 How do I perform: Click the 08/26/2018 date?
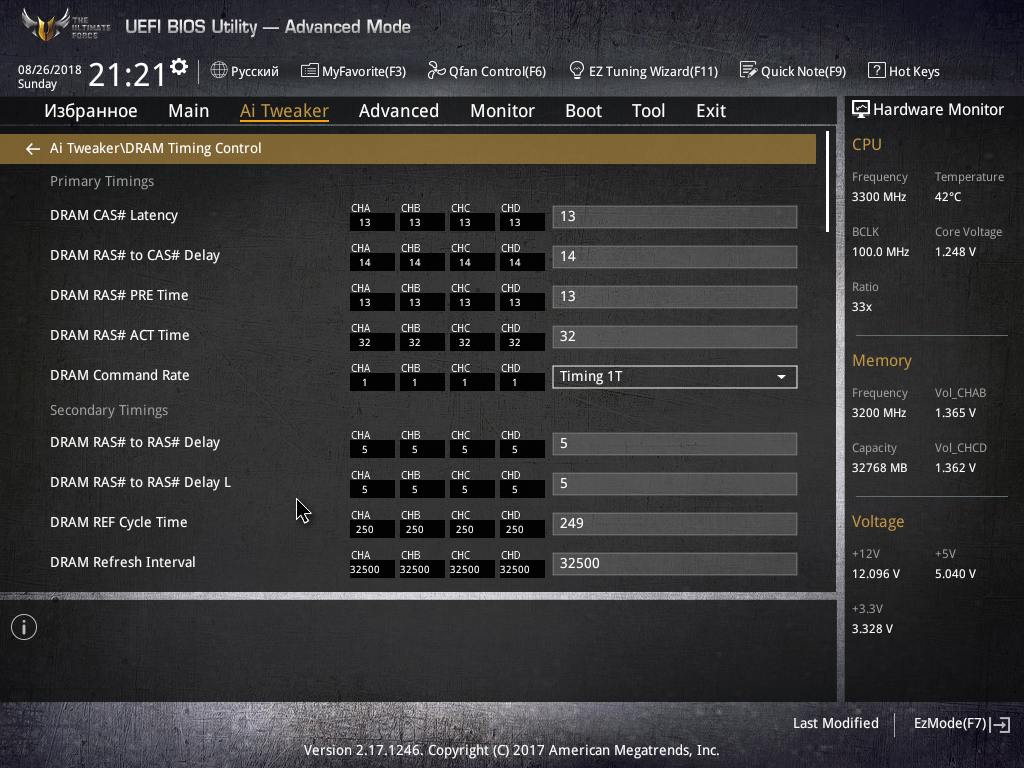(50, 69)
